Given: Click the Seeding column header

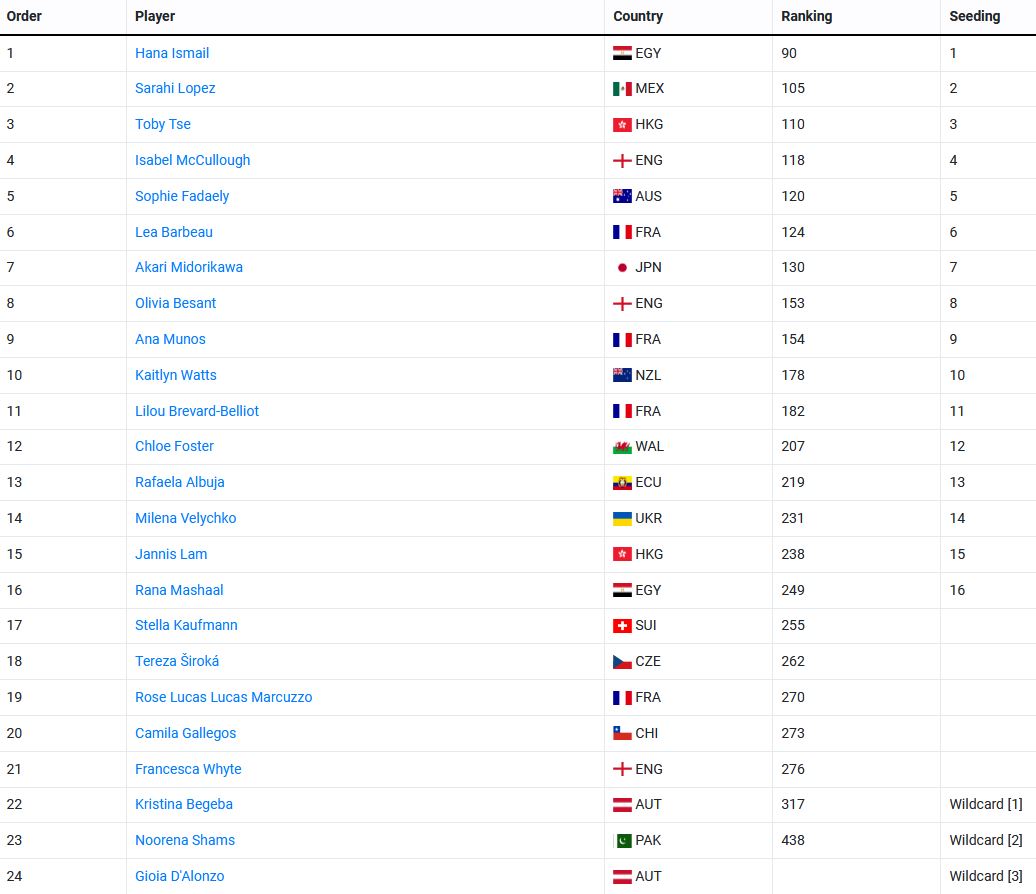Looking at the screenshot, I should click(x=974, y=16).
